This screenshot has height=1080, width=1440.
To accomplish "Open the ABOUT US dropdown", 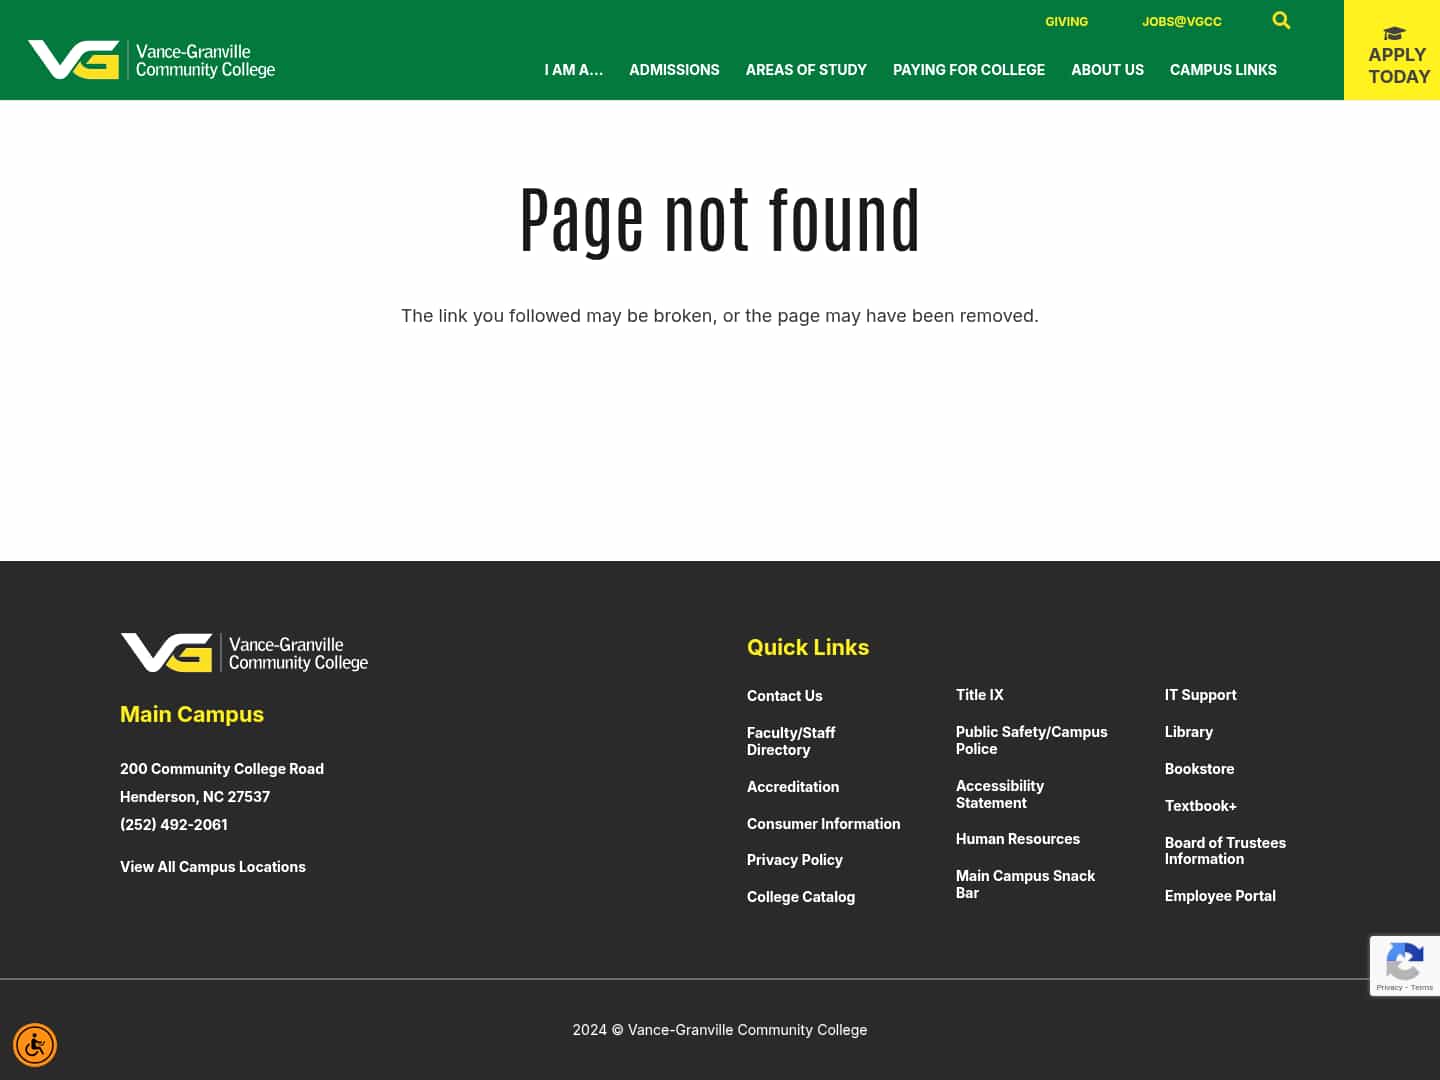I will pyautogui.click(x=1107, y=70).
